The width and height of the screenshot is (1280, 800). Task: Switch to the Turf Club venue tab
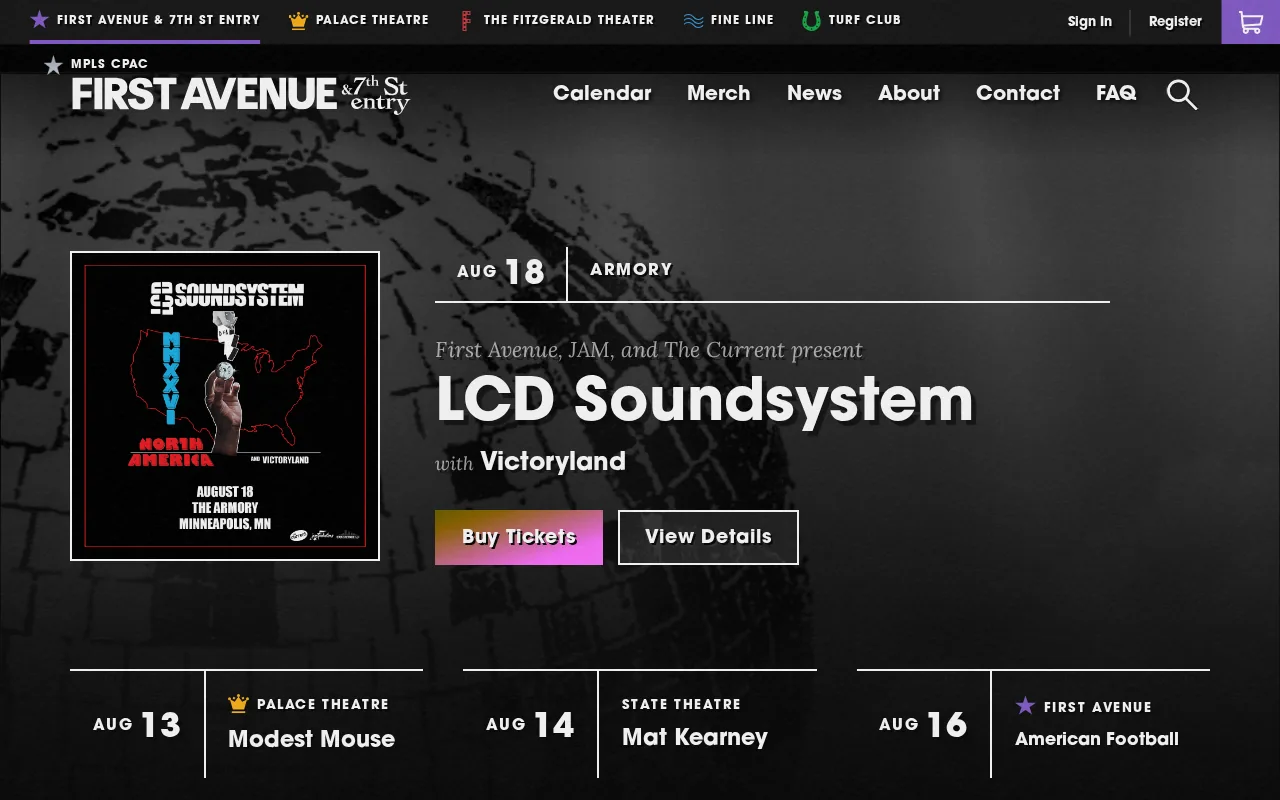click(851, 20)
